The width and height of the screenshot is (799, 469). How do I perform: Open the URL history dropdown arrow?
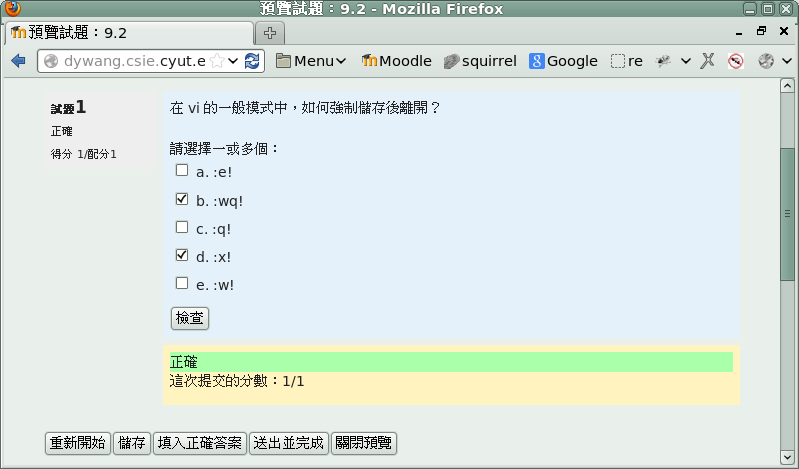tap(233, 61)
